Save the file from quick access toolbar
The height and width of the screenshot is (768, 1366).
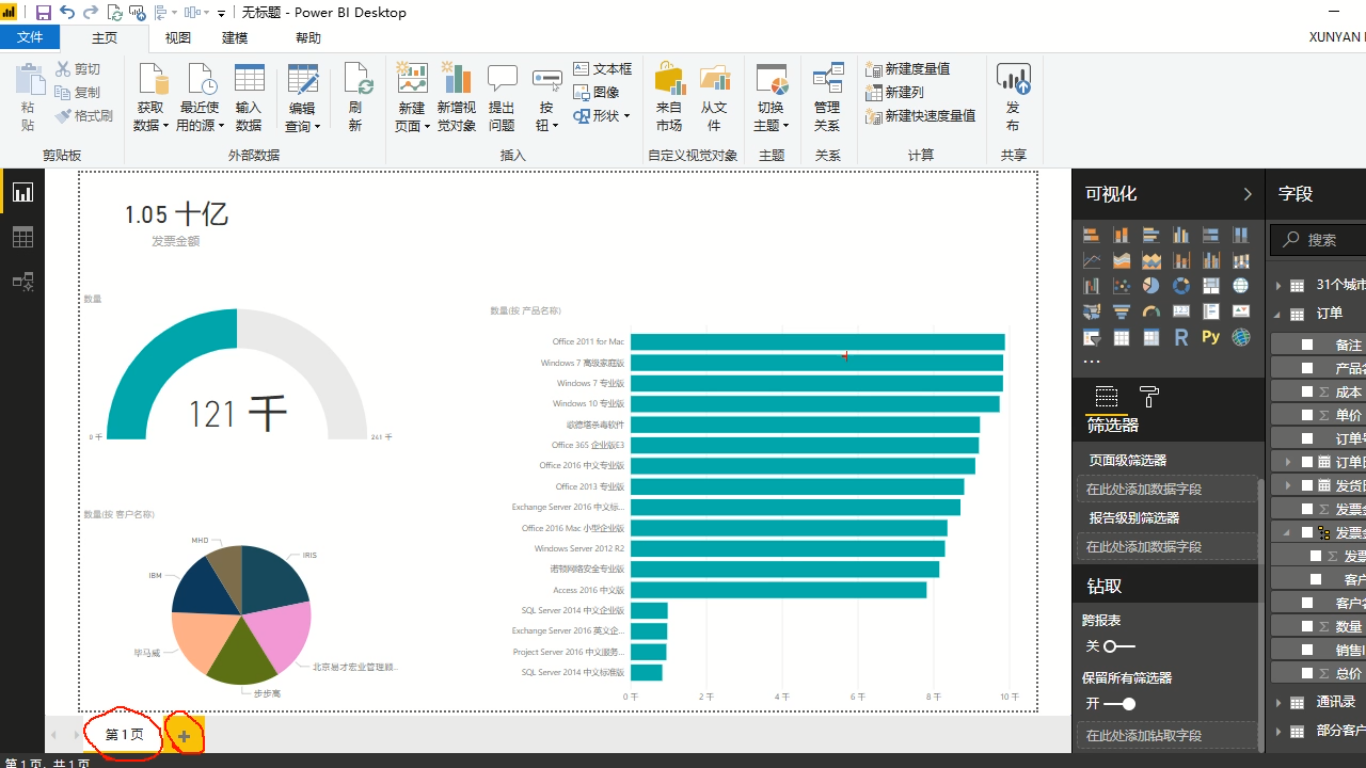pos(43,13)
